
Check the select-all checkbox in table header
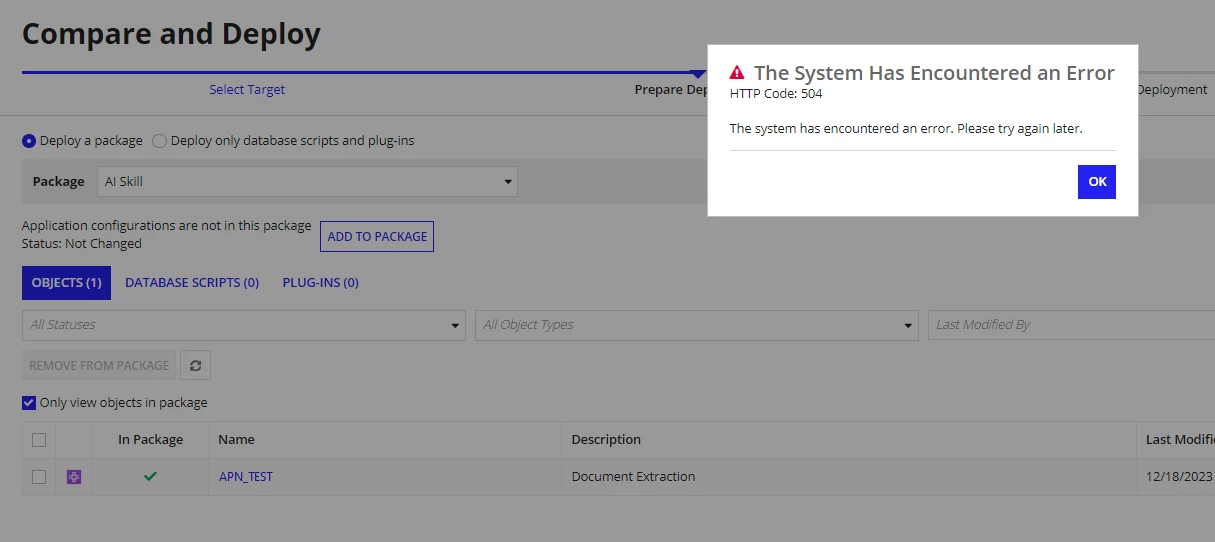pyautogui.click(x=39, y=439)
